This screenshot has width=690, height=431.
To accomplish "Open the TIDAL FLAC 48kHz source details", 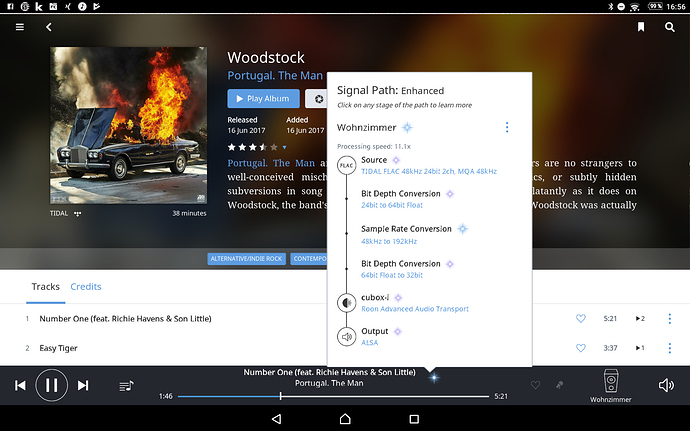I will 429,171.
